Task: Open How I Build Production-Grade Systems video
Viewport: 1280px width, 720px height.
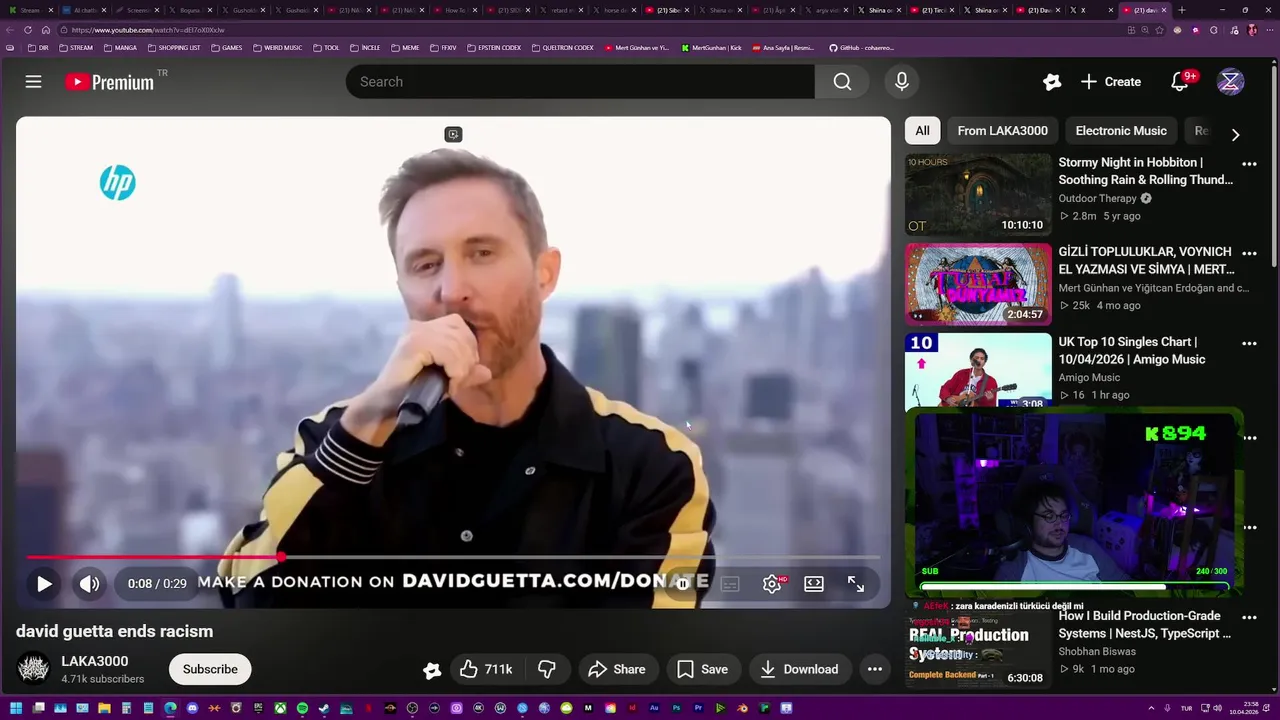Action: 1145,625
